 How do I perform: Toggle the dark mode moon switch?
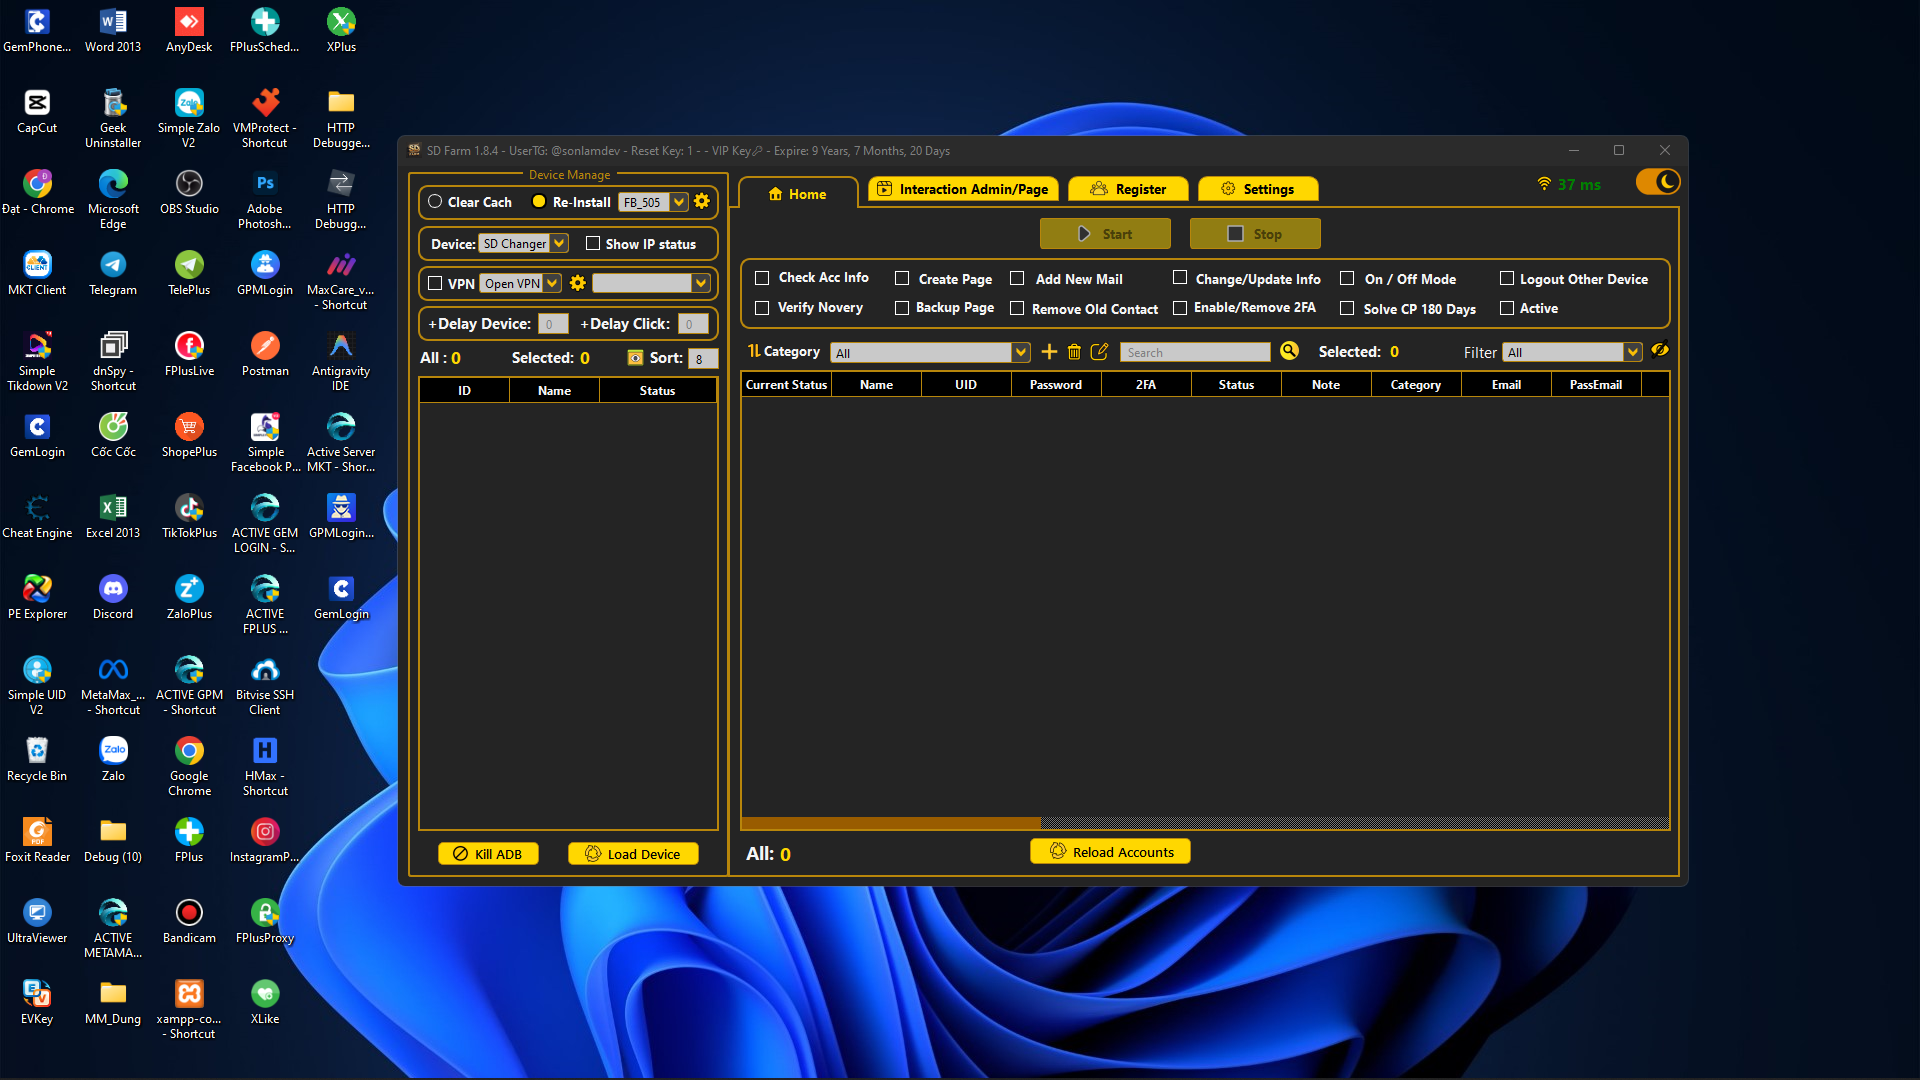(x=1657, y=182)
